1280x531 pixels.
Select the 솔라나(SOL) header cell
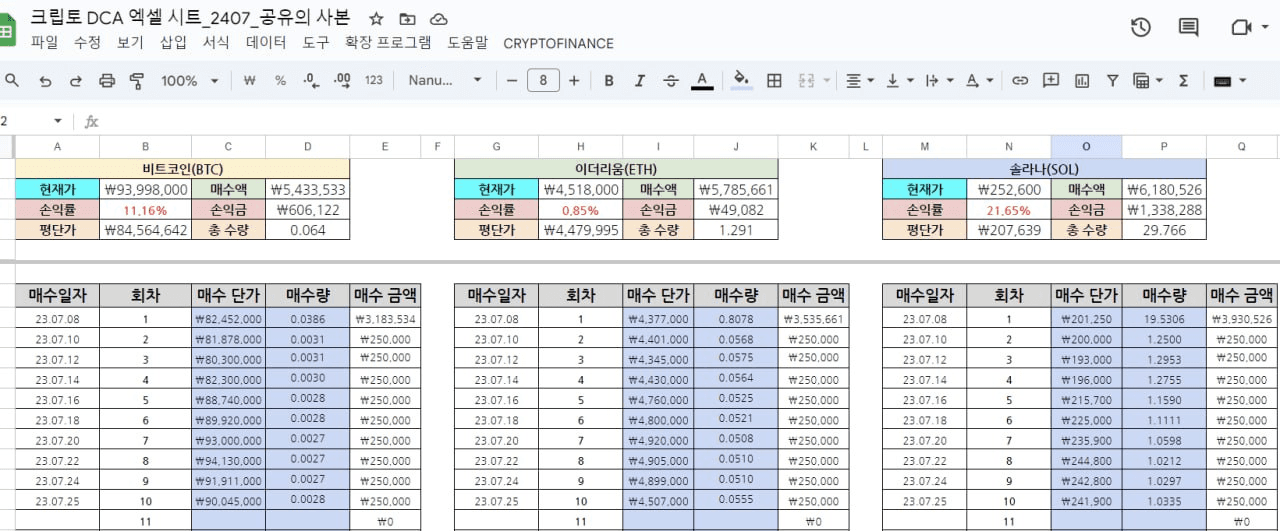(1044, 169)
